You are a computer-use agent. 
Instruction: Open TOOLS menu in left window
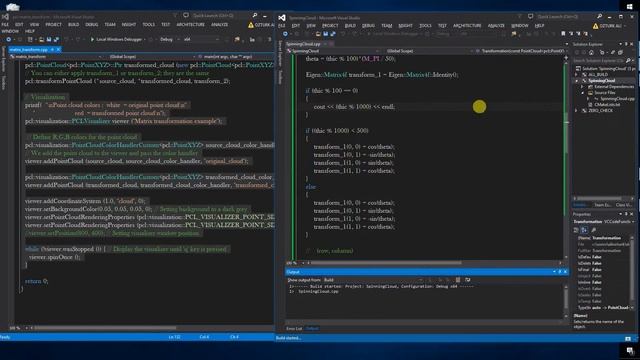pyautogui.click(x=149, y=25)
